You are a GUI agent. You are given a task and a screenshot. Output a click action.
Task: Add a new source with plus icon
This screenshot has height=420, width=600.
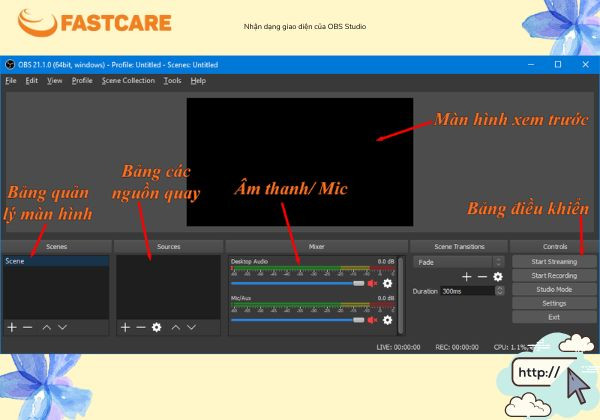tap(125, 327)
